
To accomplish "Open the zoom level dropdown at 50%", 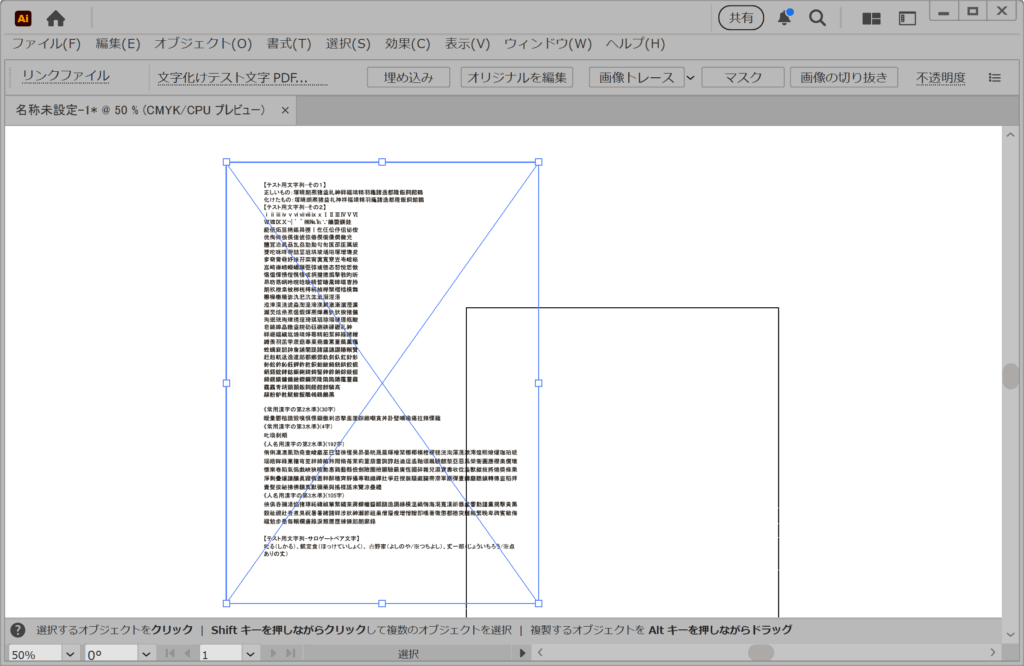I will [x=70, y=654].
